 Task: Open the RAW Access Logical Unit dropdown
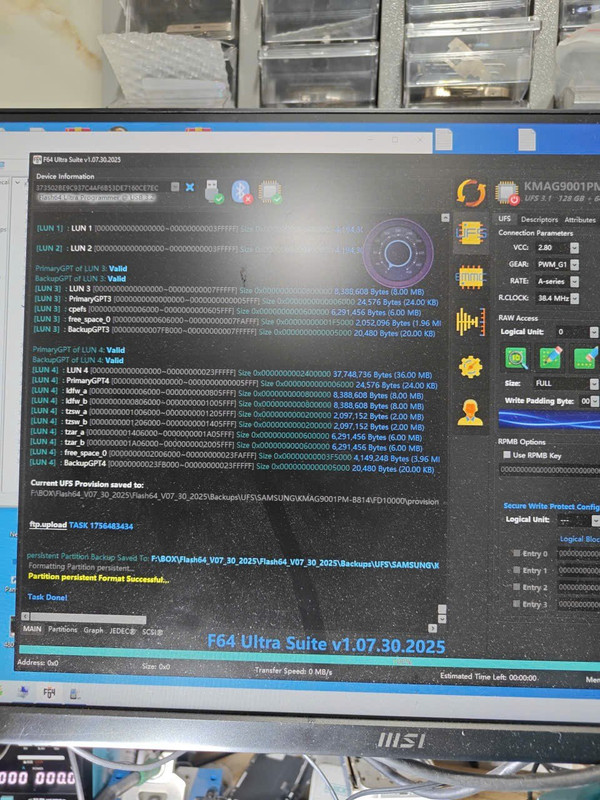pos(593,332)
